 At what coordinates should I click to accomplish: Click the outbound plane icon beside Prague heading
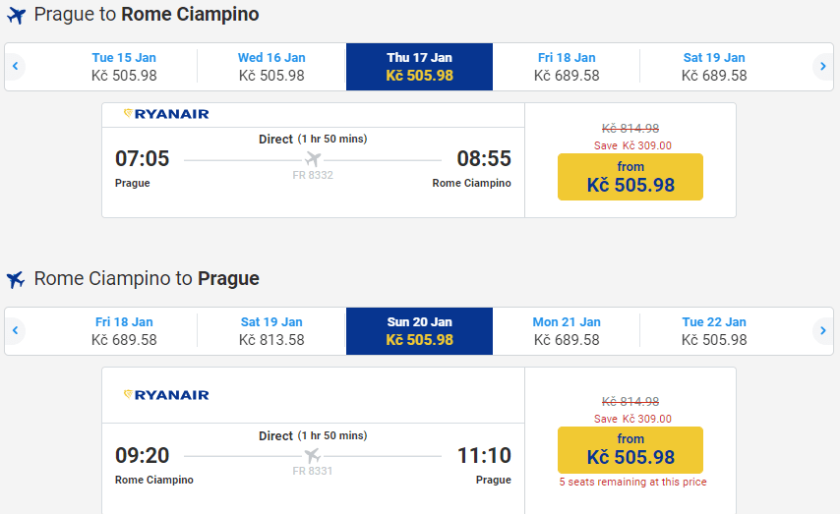[x=16, y=16]
